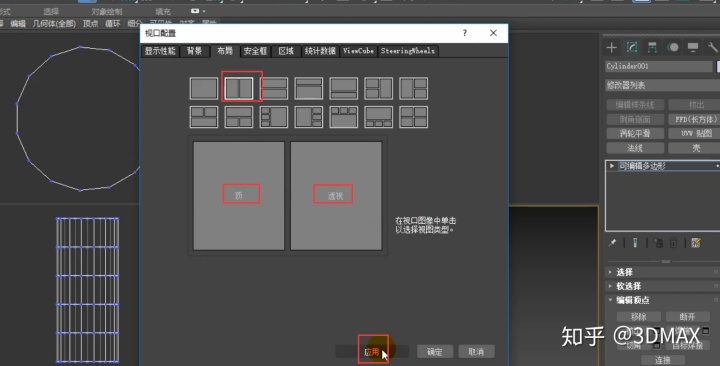Click the dialog help question mark
The width and height of the screenshot is (720, 366).
pos(465,33)
